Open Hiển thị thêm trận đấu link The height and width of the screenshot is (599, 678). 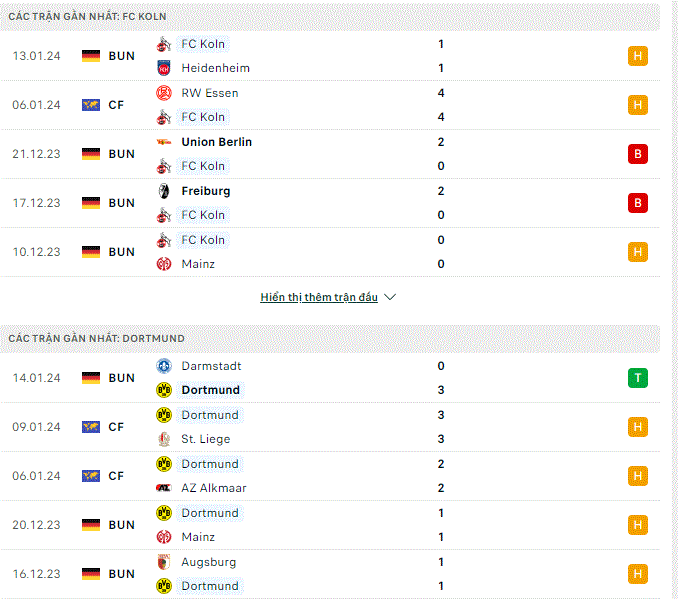coord(319,297)
